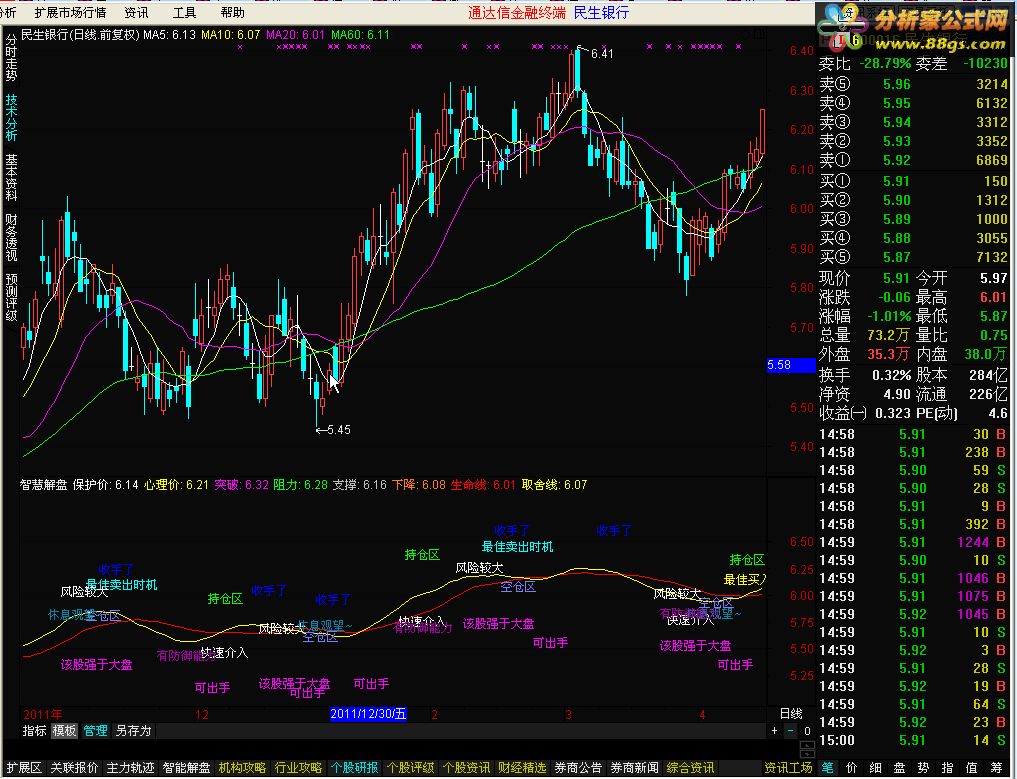Screen dimensions: 1017x779
Task: Click the 卖⑤ 5.96 order row
Action: tap(913, 84)
